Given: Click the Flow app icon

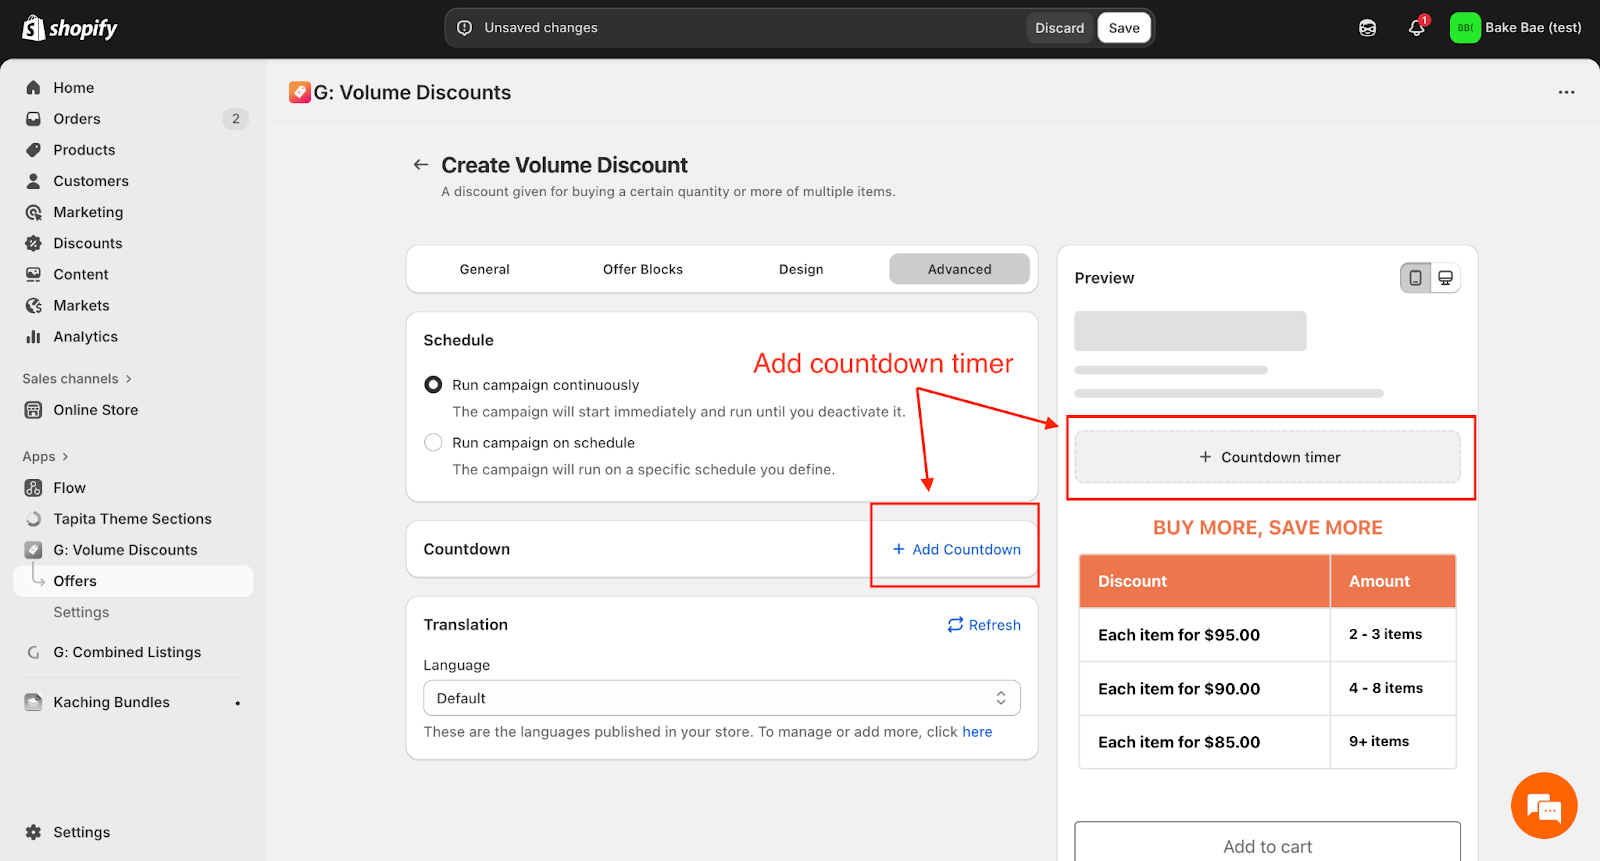Looking at the screenshot, I should 33,488.
